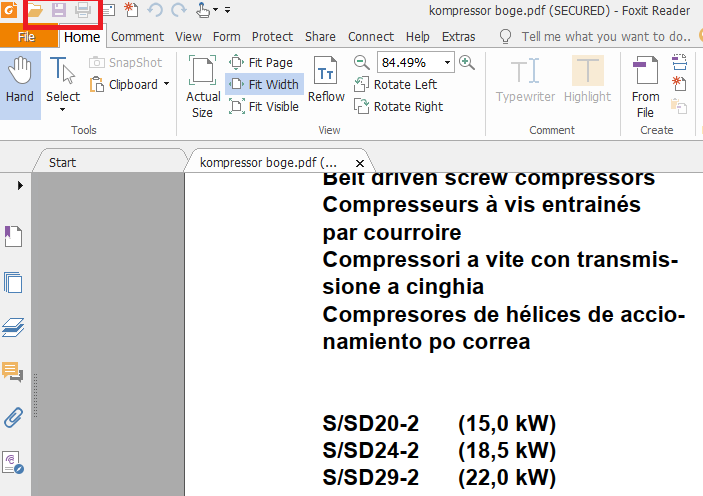
Task: Click the Save icon in quick access toolbar
Action: click(59, 10)
